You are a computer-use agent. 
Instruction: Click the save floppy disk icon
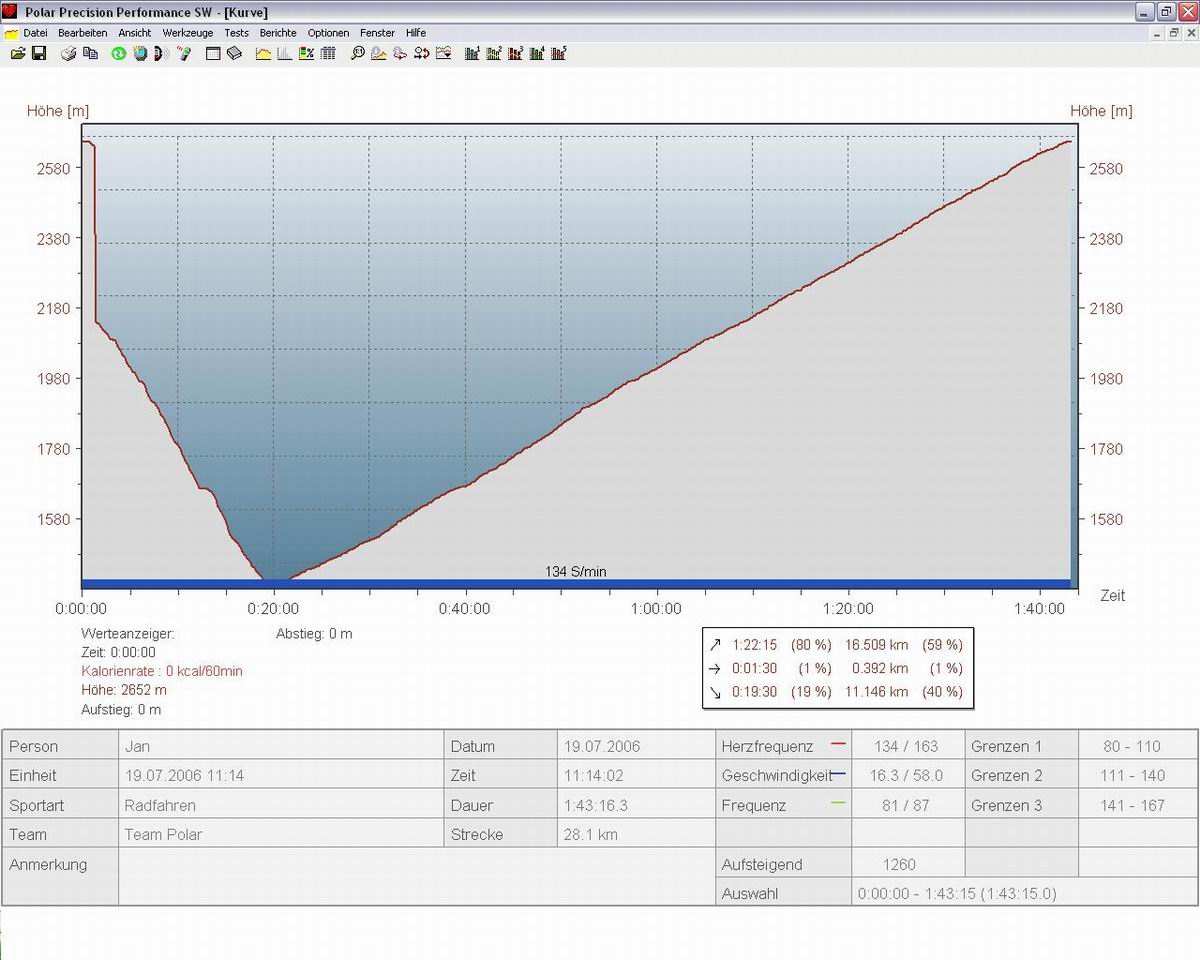click(39, 53)
